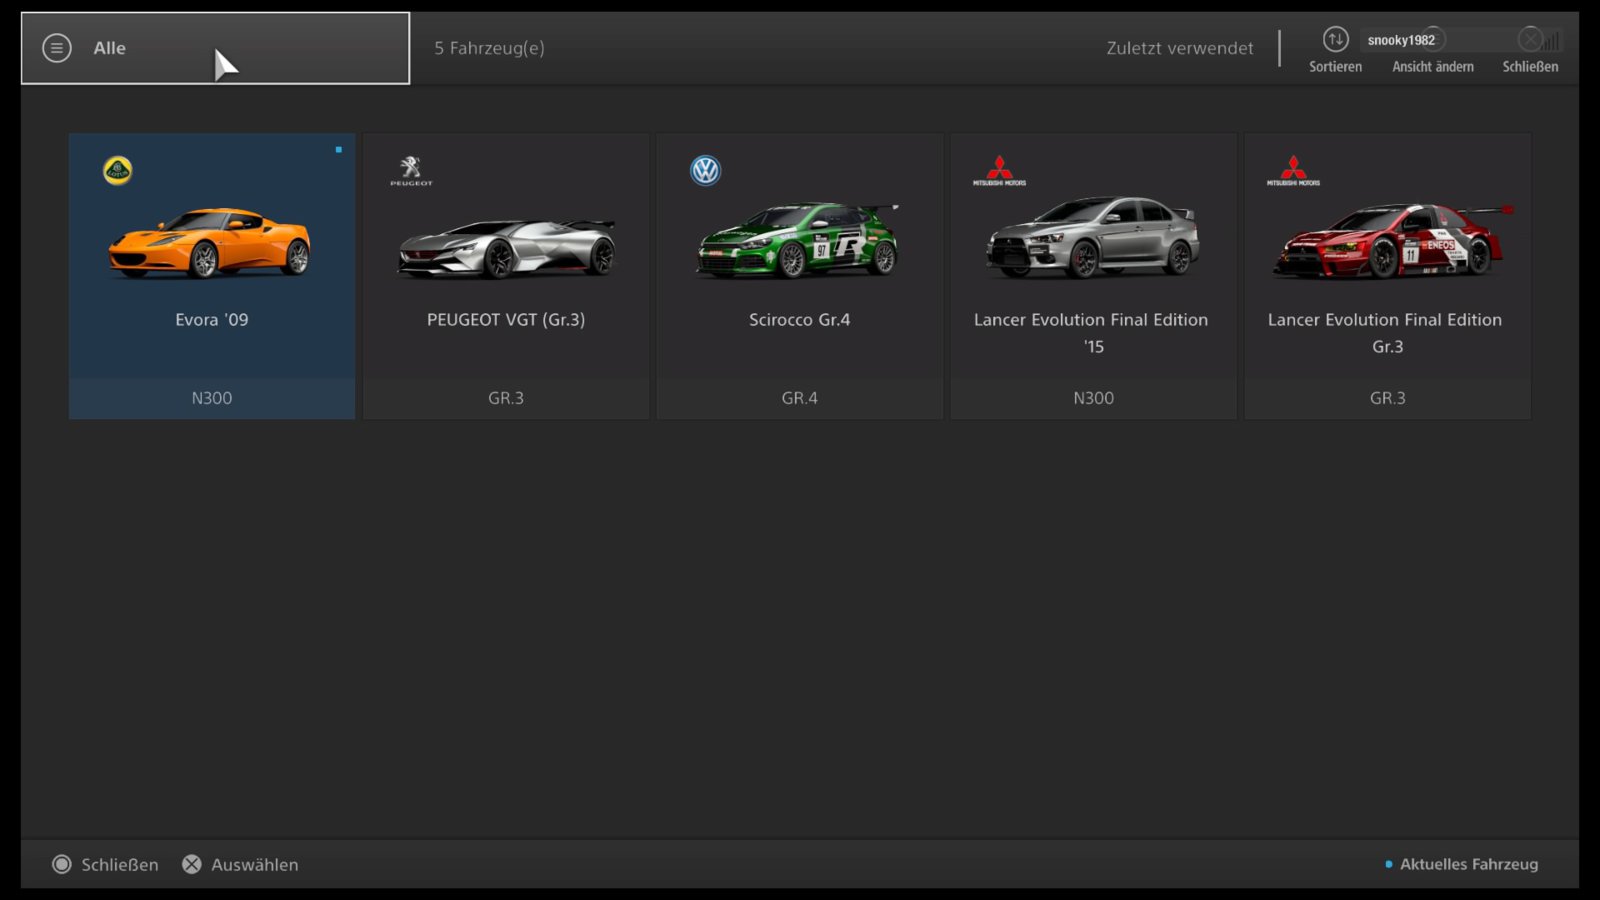Click the Schließen X icon at top right
The height and width of the screenshot is (900, 1600).
[x=1530, y=40]
